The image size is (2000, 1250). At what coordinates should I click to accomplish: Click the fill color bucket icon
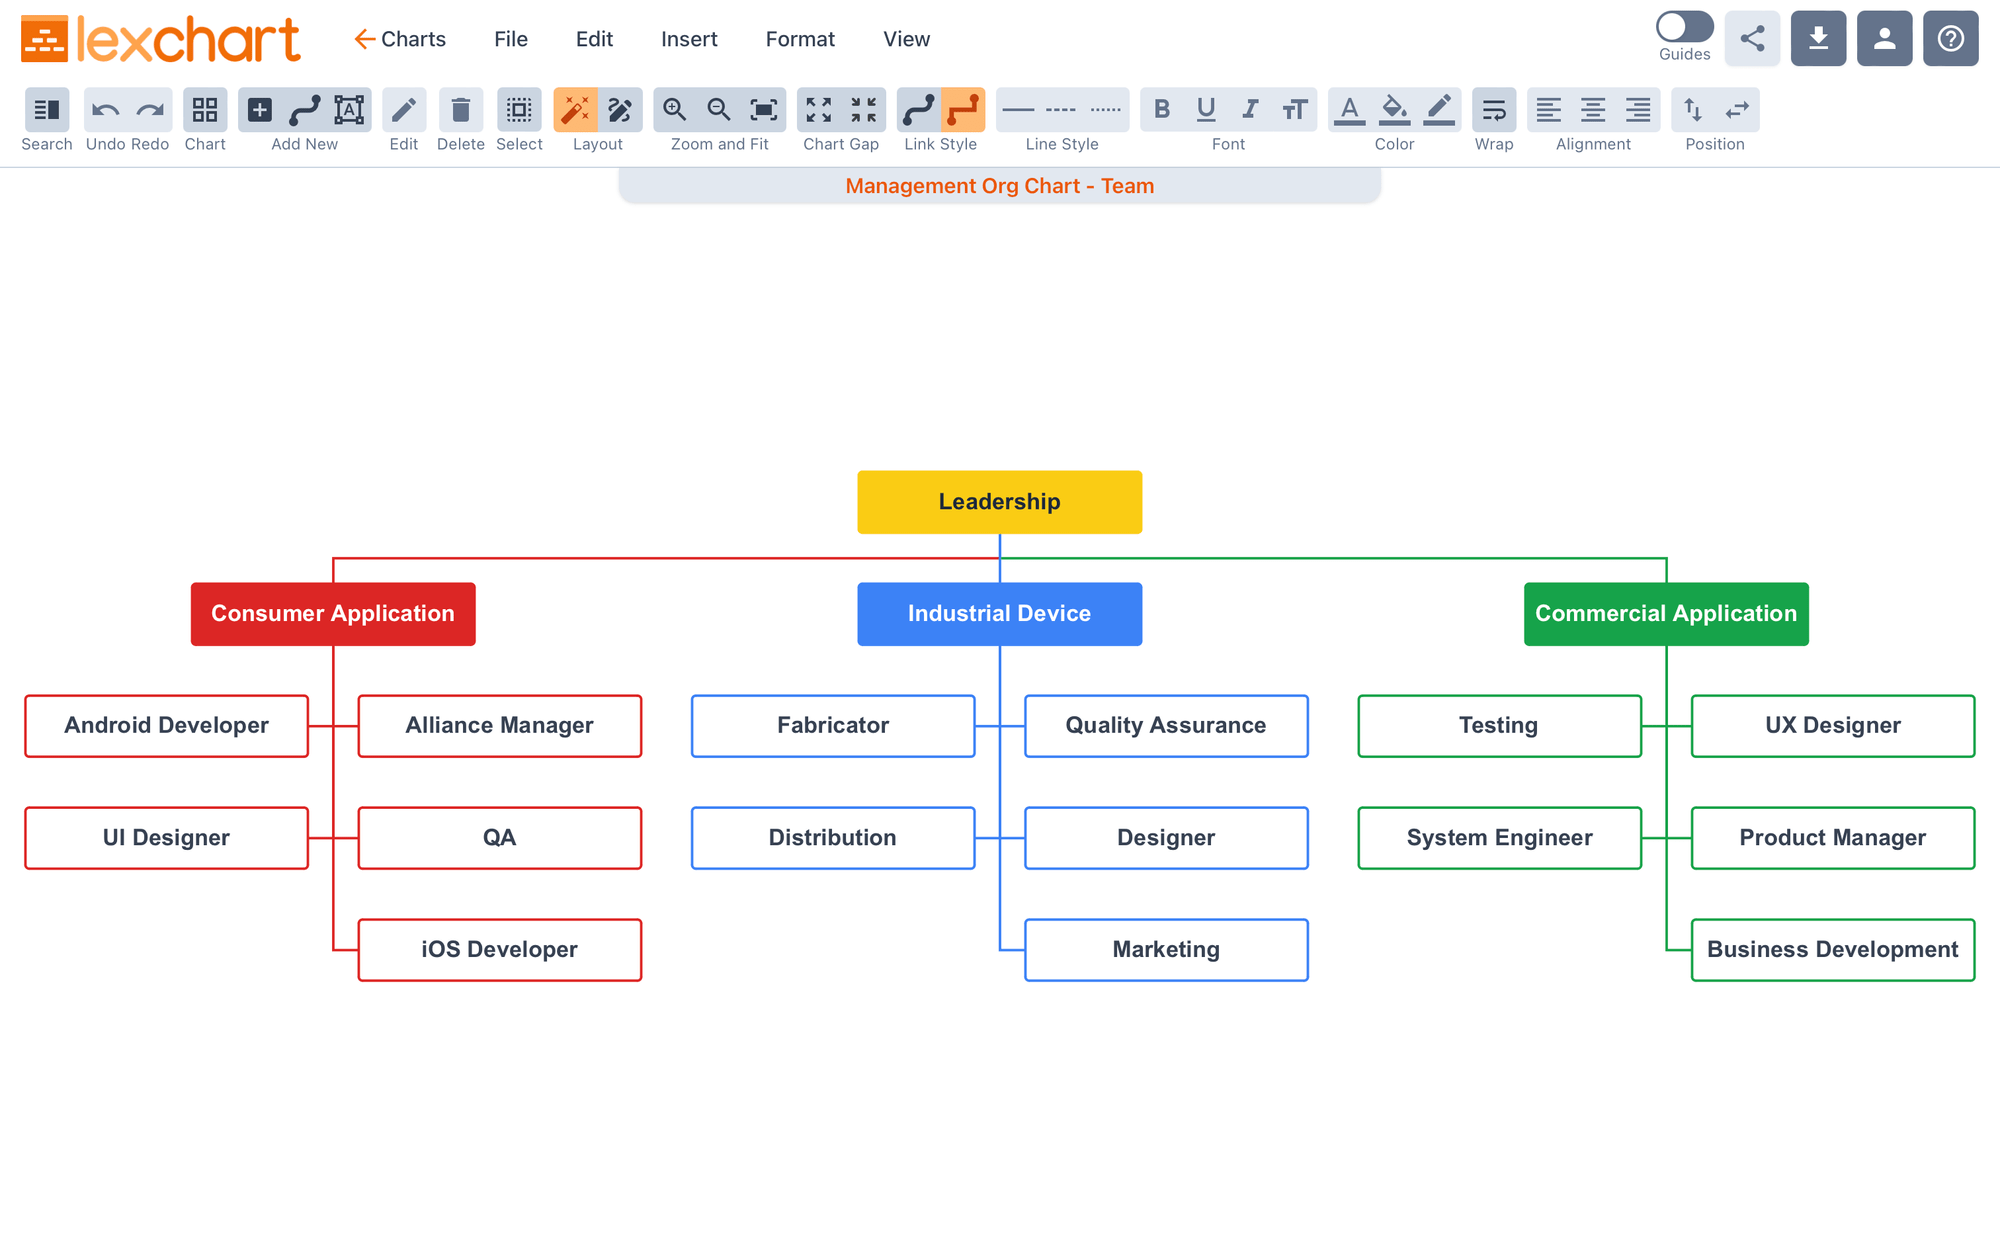point(1394,110)
